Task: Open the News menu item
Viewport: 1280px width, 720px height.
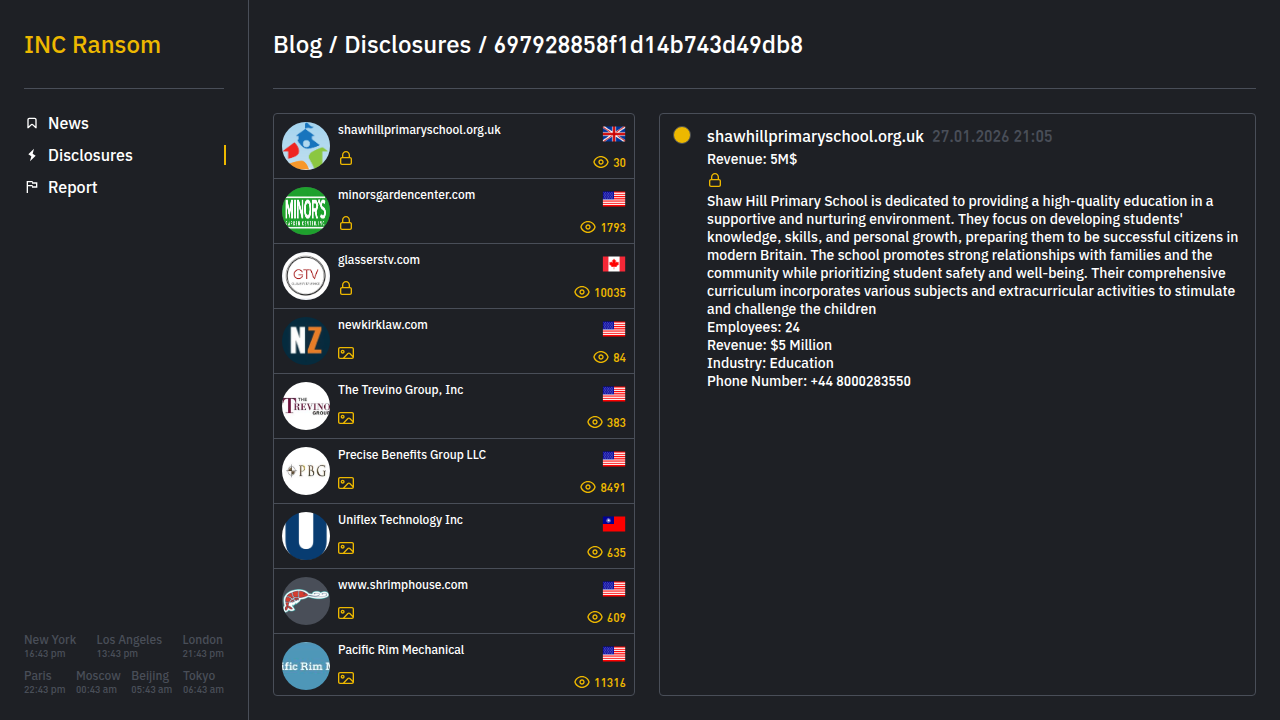Action: (x=68, y=123)
